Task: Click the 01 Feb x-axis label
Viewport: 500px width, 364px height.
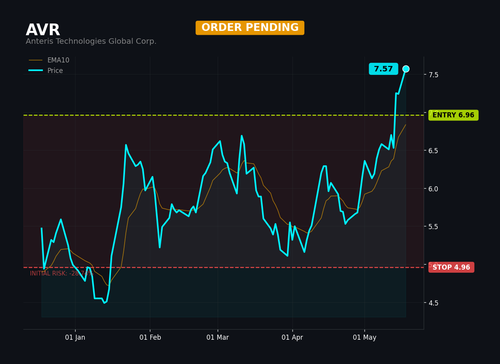Action: pos(150,337)
